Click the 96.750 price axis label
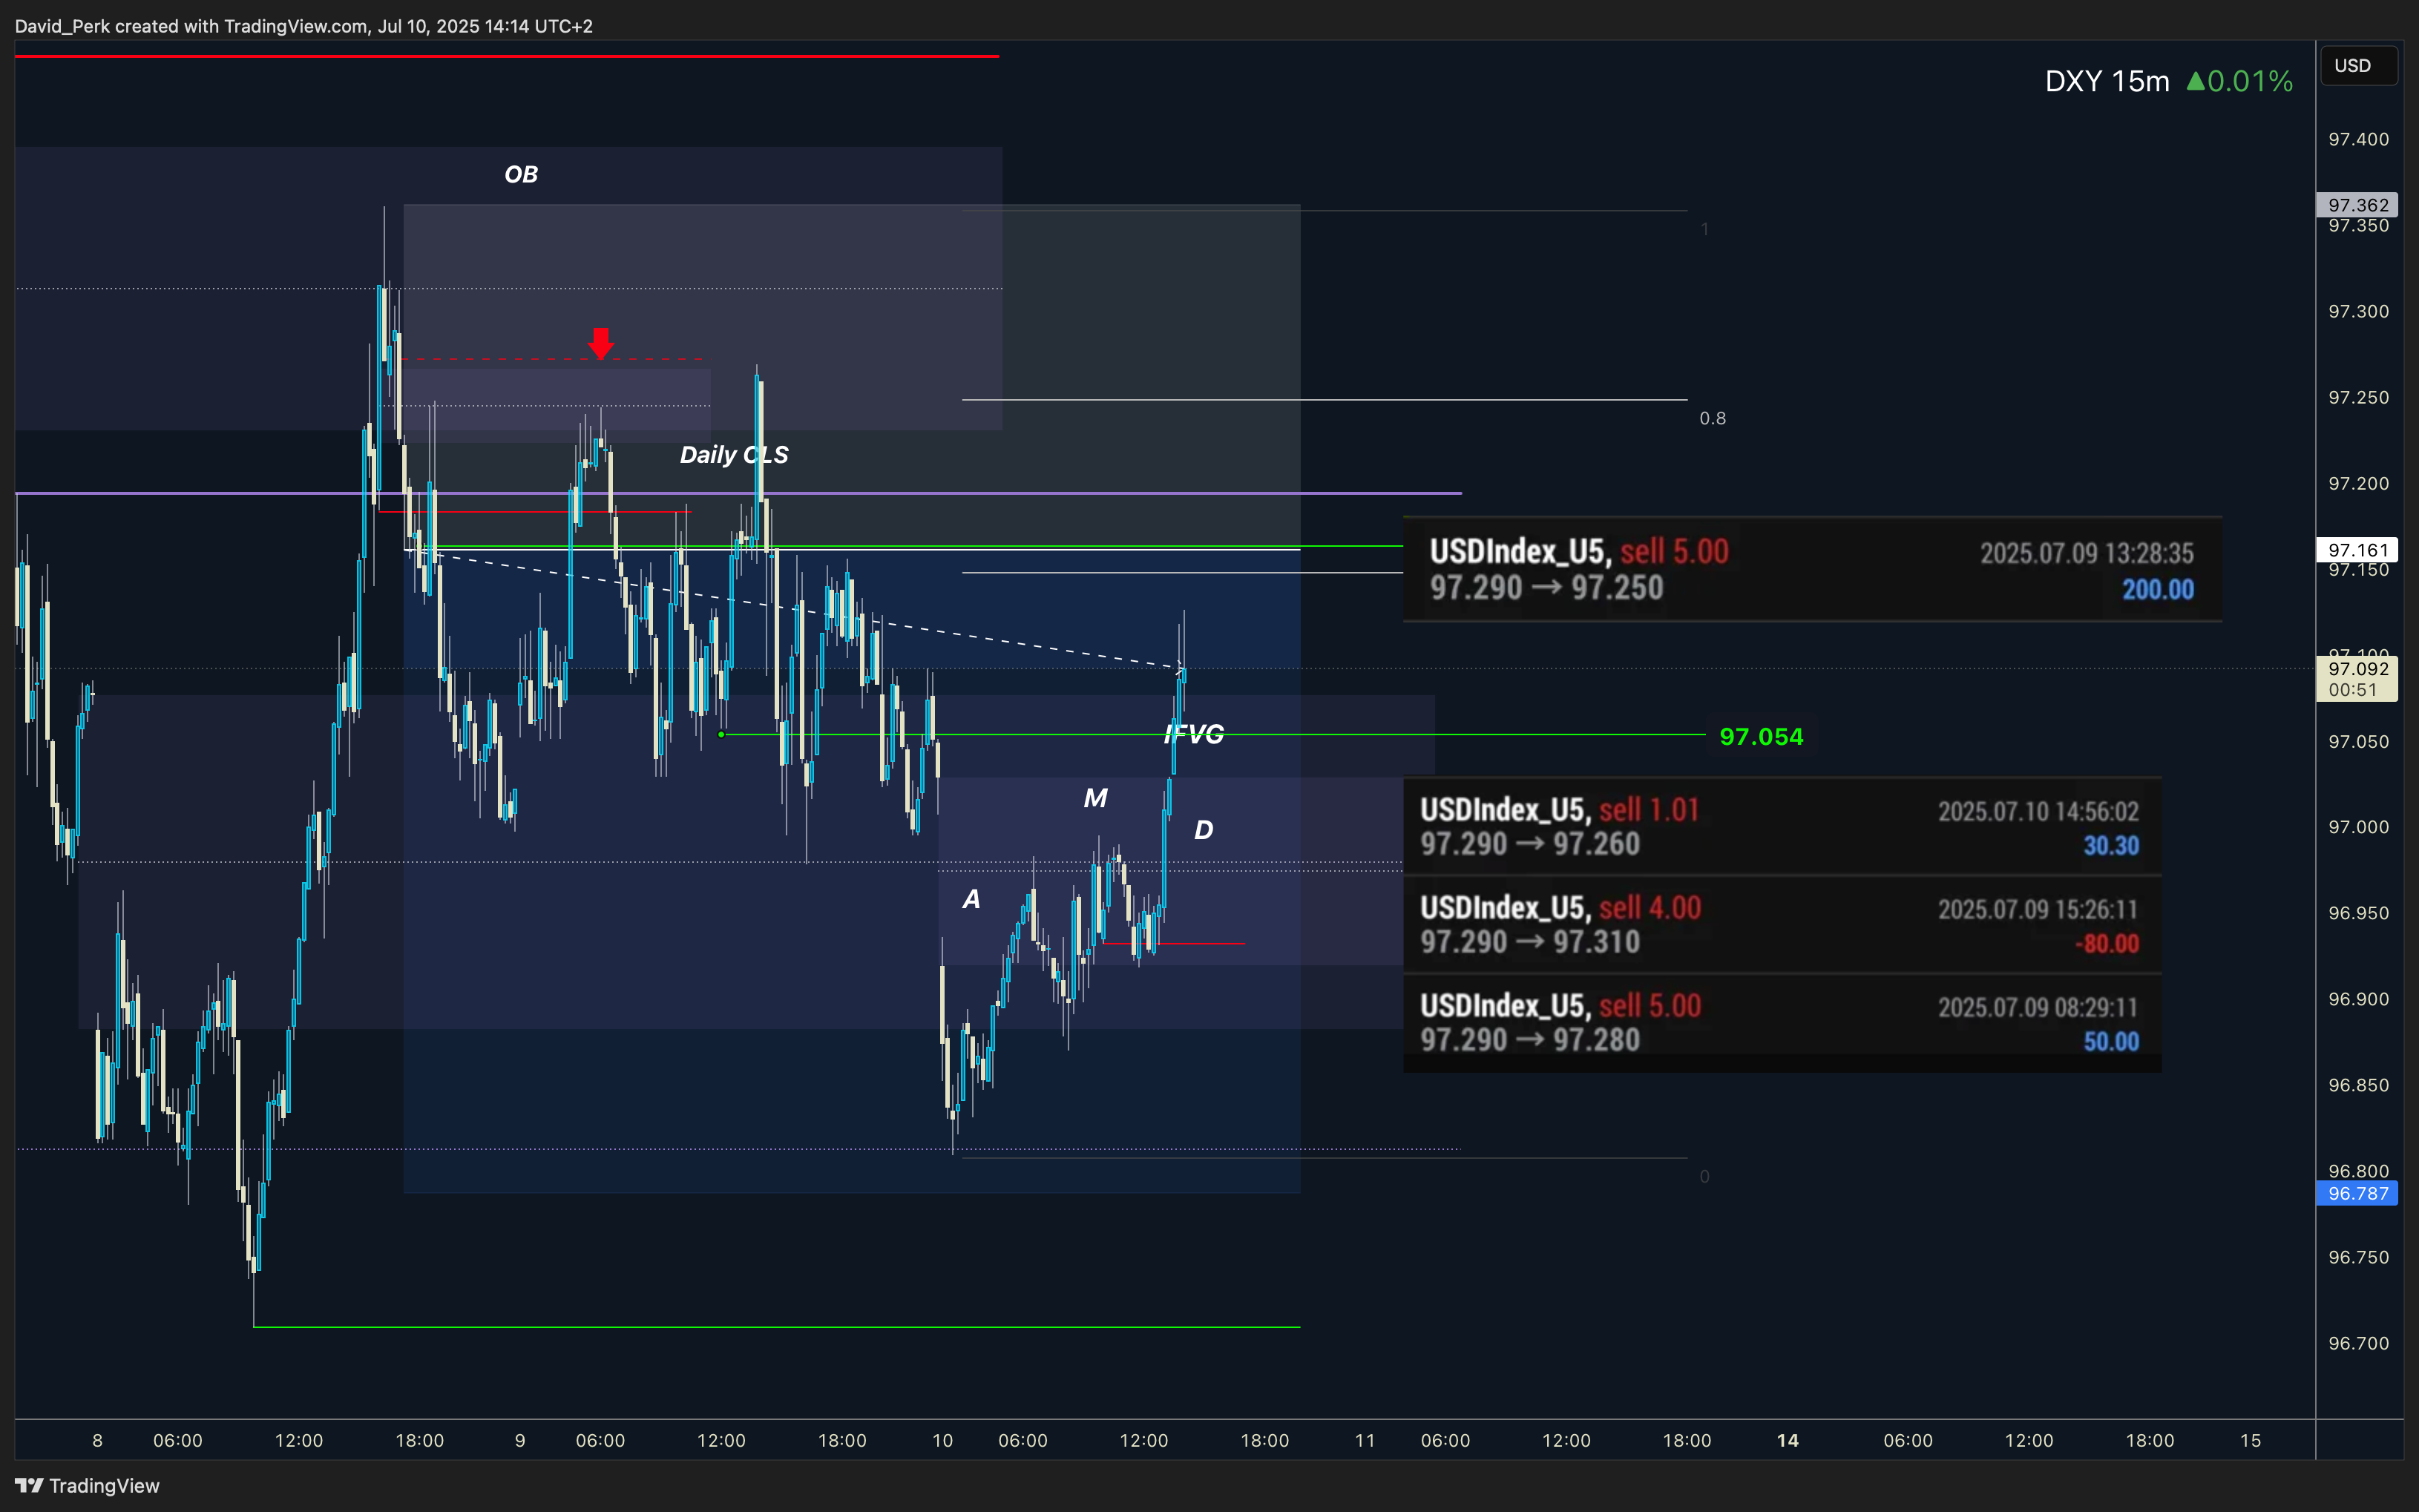Viewport: 2419px width, 1512px height. click(x=2358, y=1257)
